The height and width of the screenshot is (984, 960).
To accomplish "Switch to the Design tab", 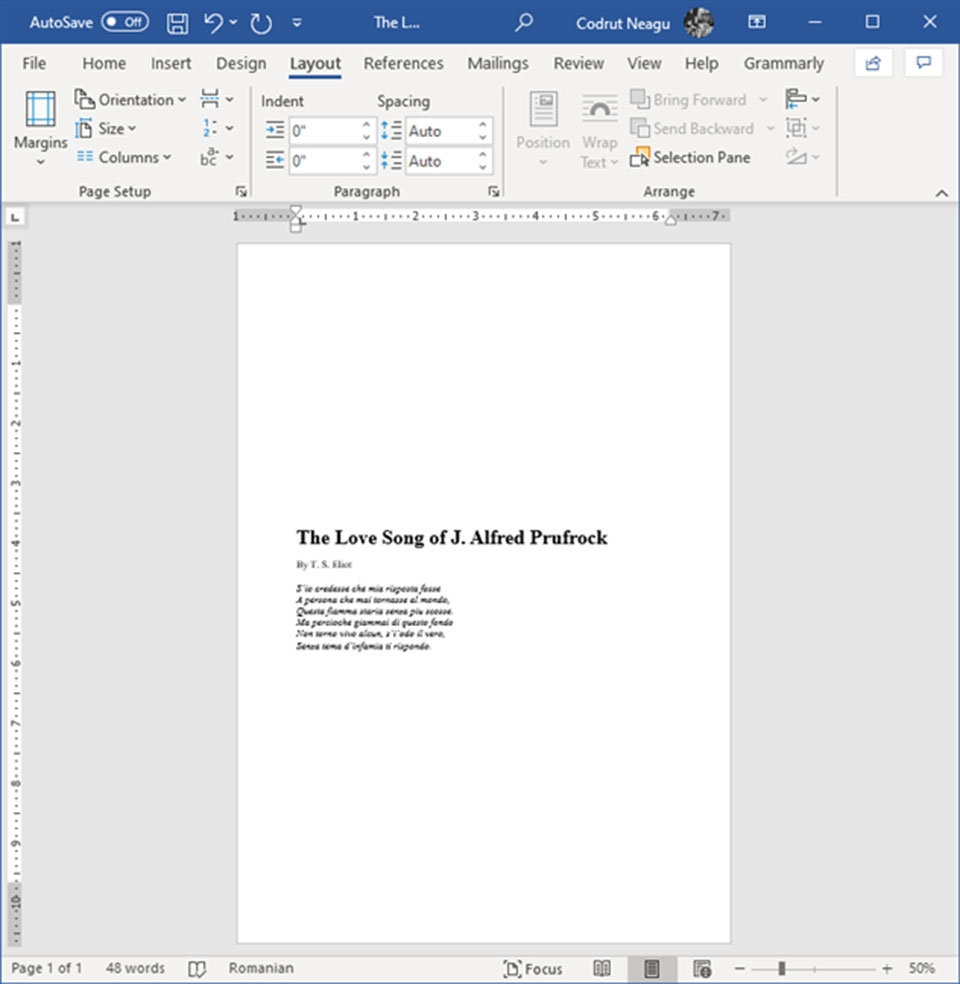I will 241,63.
